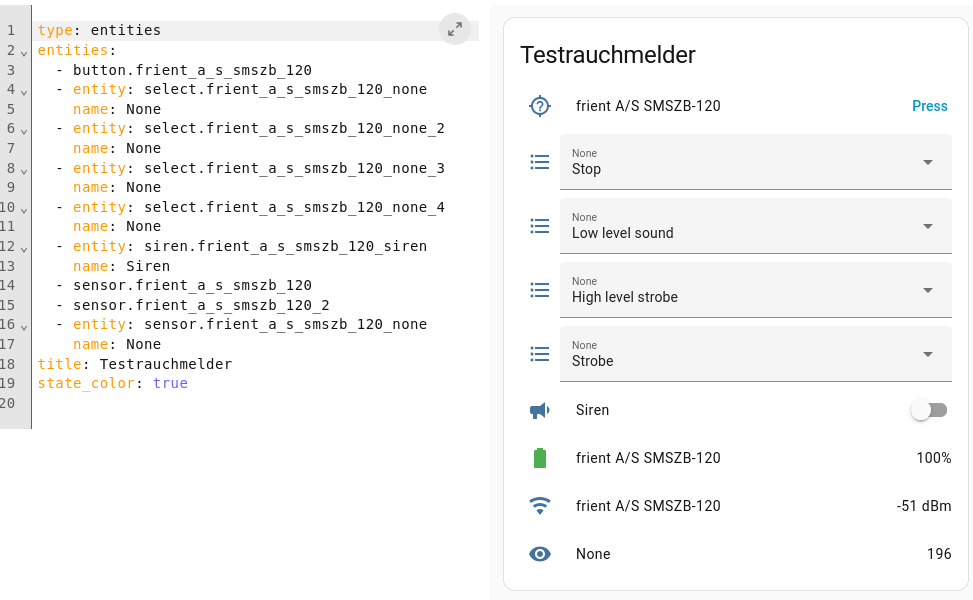Viewport: 973px width, 600px height.
Task: Click the eye icon next to None
Action: coord(540,554)
